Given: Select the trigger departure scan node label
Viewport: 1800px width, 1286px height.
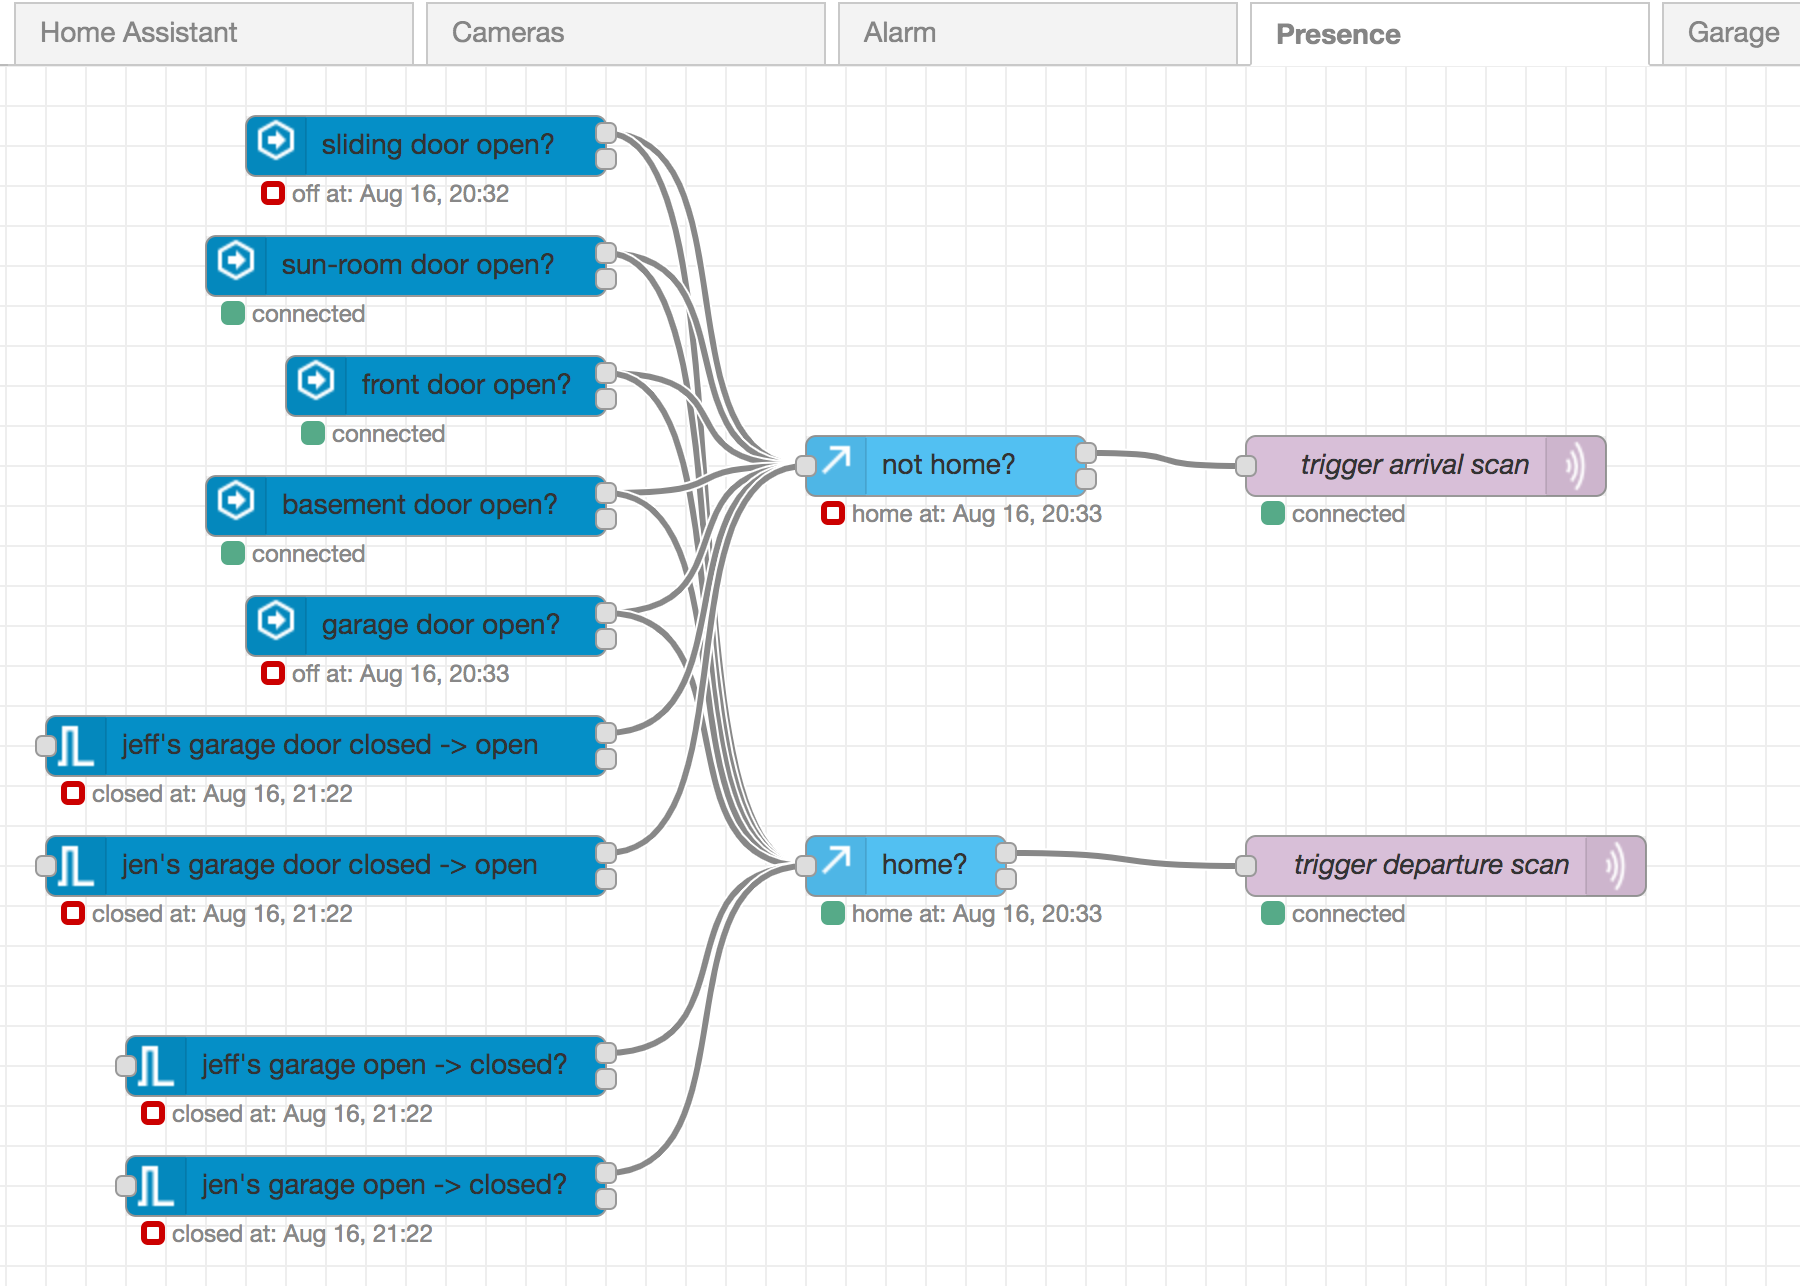Looking at the screenshot, I should tap(1431, 865).
